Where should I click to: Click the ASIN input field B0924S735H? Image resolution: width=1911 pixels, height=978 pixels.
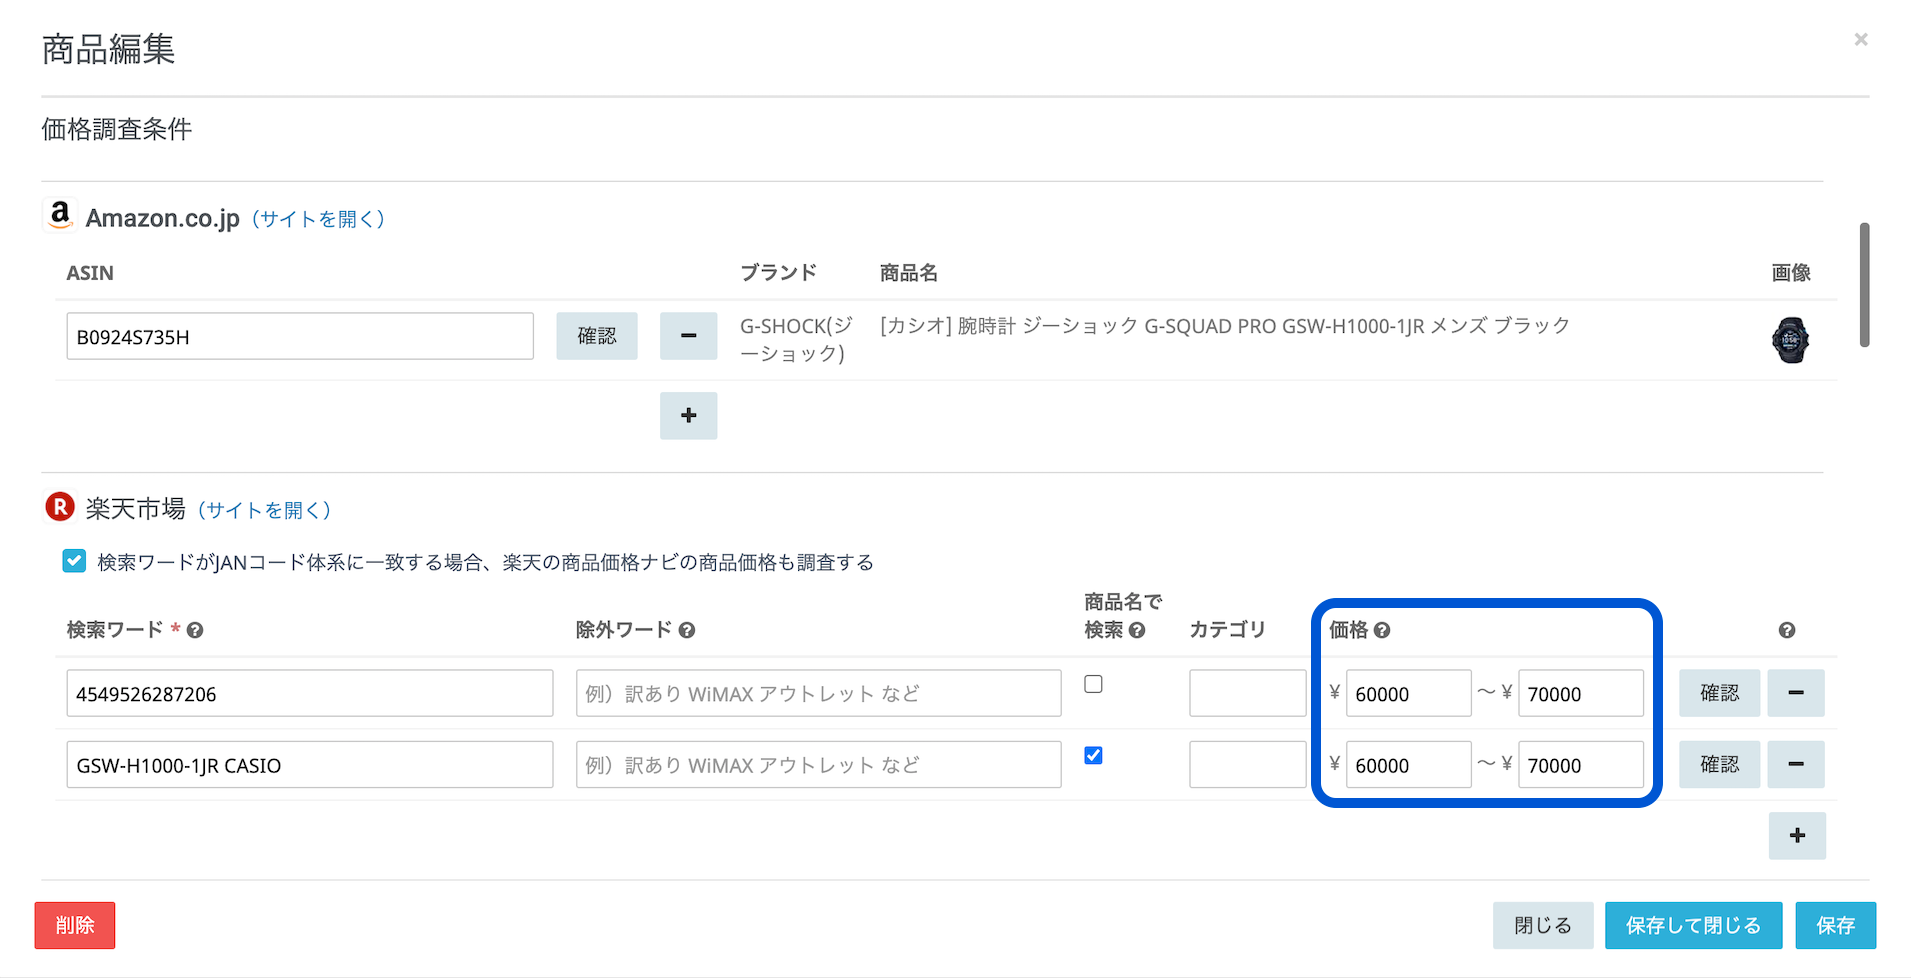pos(299,337)
